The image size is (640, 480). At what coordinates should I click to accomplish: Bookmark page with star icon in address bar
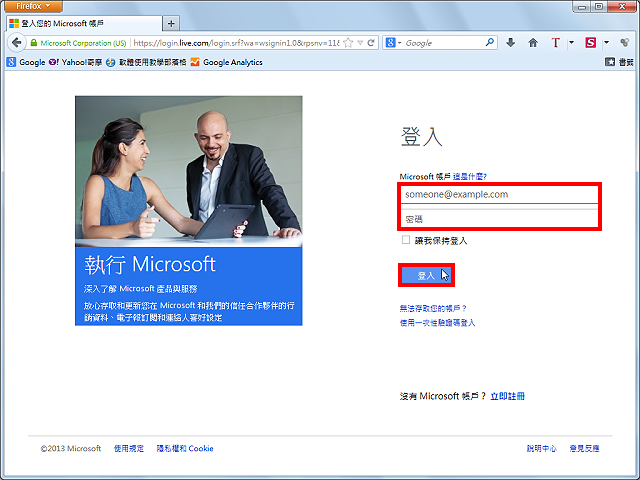(x=348, y=43)
